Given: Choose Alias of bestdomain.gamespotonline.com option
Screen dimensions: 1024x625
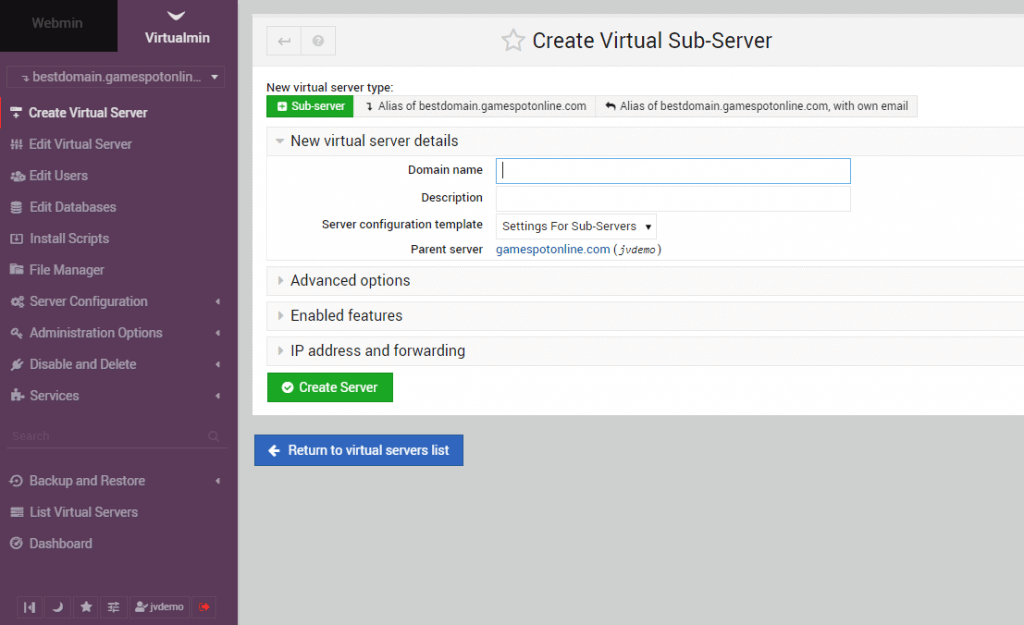Looking at the screenshot, I should coord(476,106).
